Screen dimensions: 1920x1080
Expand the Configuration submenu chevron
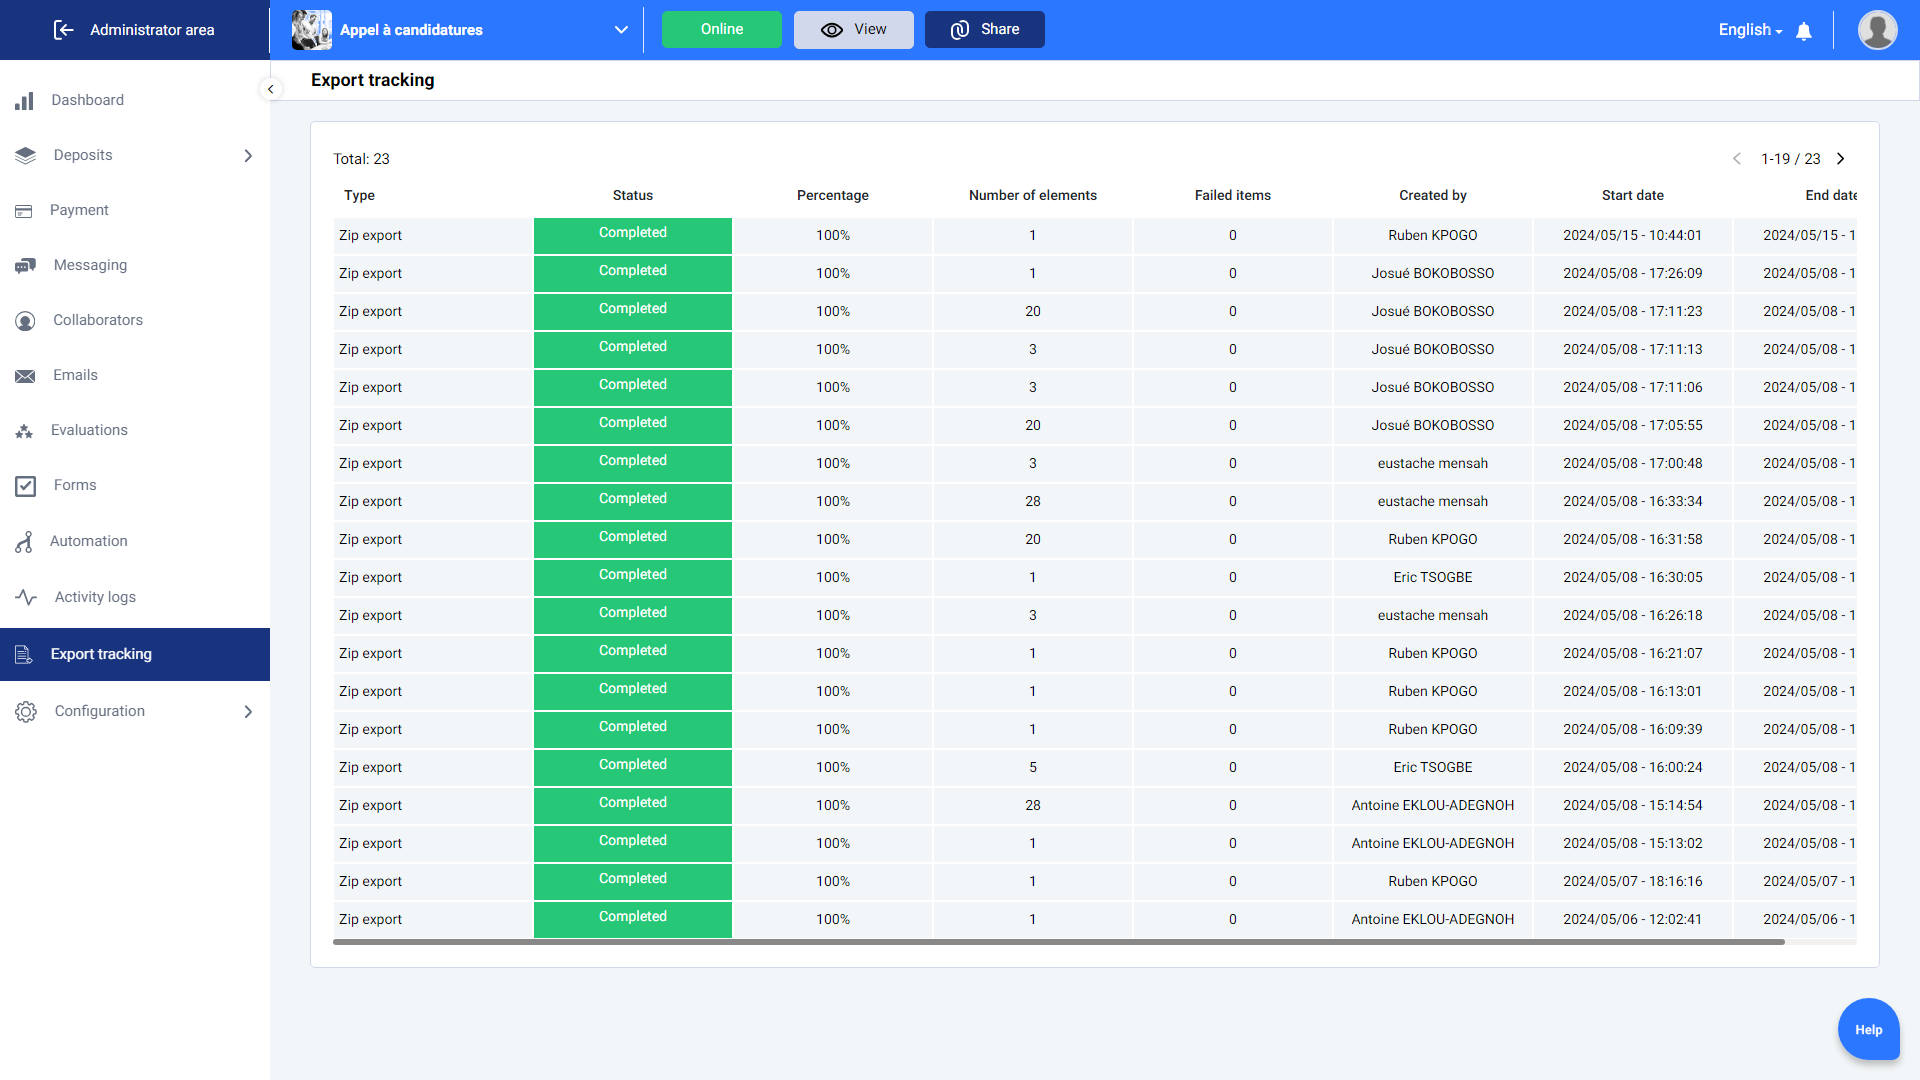tap(249, 712)
